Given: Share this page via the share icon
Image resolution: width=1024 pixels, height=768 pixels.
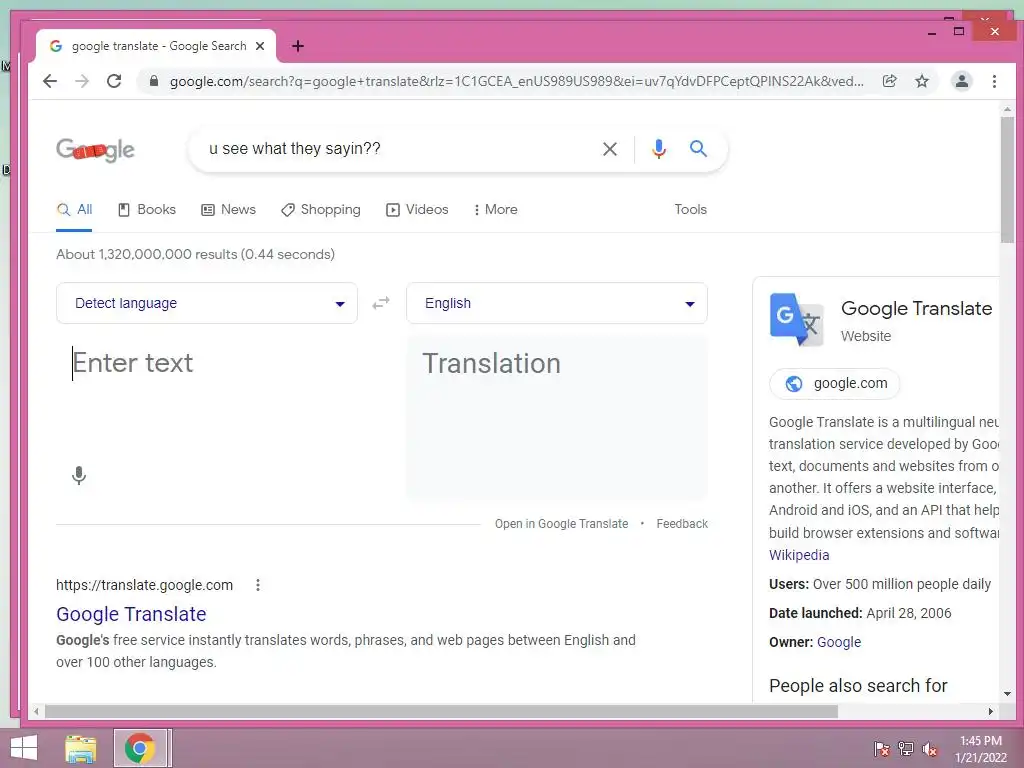Looking at the screenshot, I should click(x=889, y=81).
